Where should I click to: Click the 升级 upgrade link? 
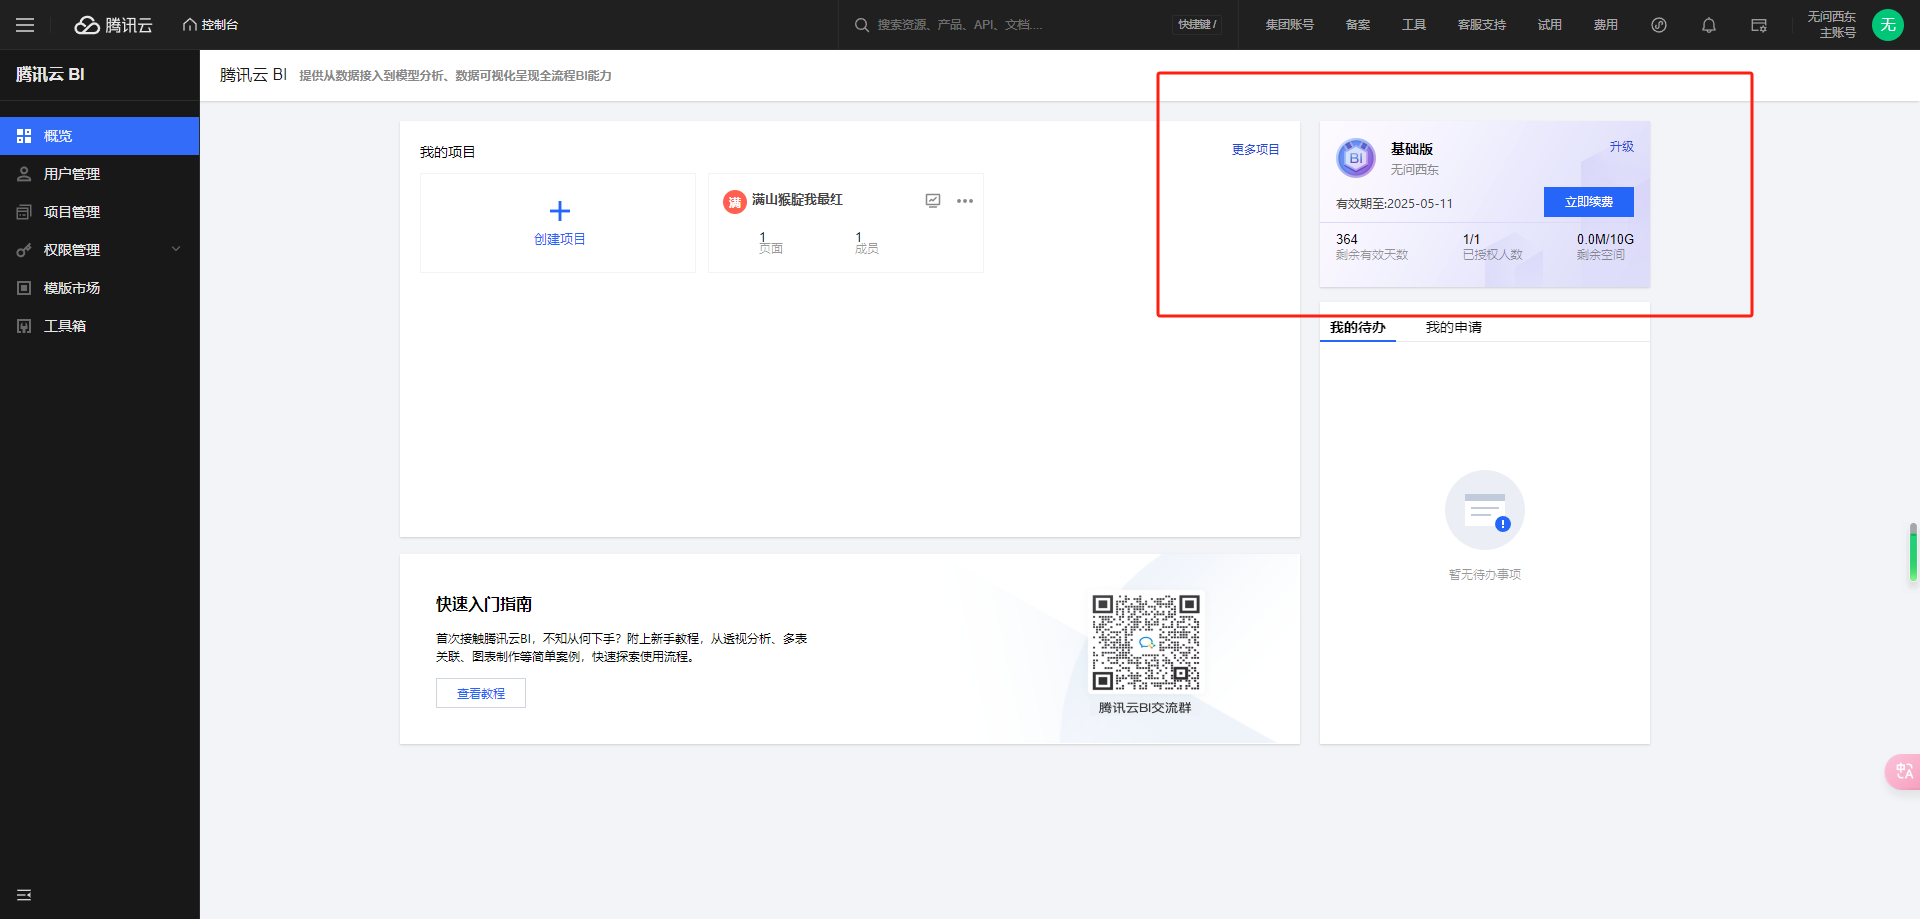coord(1622,147)
